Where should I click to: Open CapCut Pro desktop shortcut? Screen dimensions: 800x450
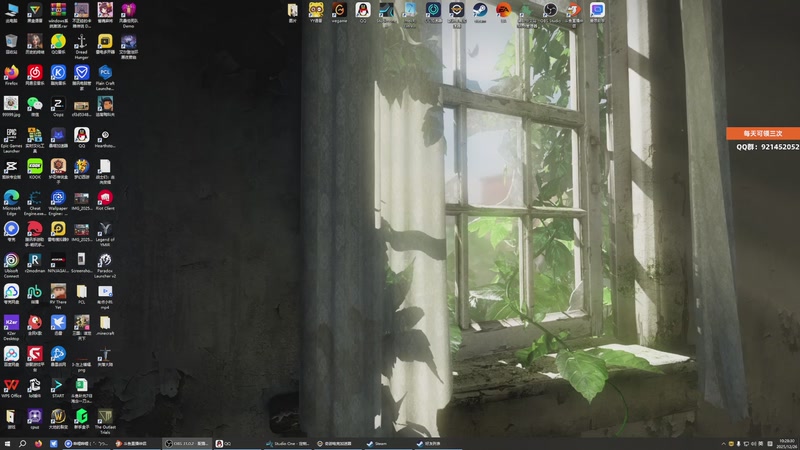point(11,169)
